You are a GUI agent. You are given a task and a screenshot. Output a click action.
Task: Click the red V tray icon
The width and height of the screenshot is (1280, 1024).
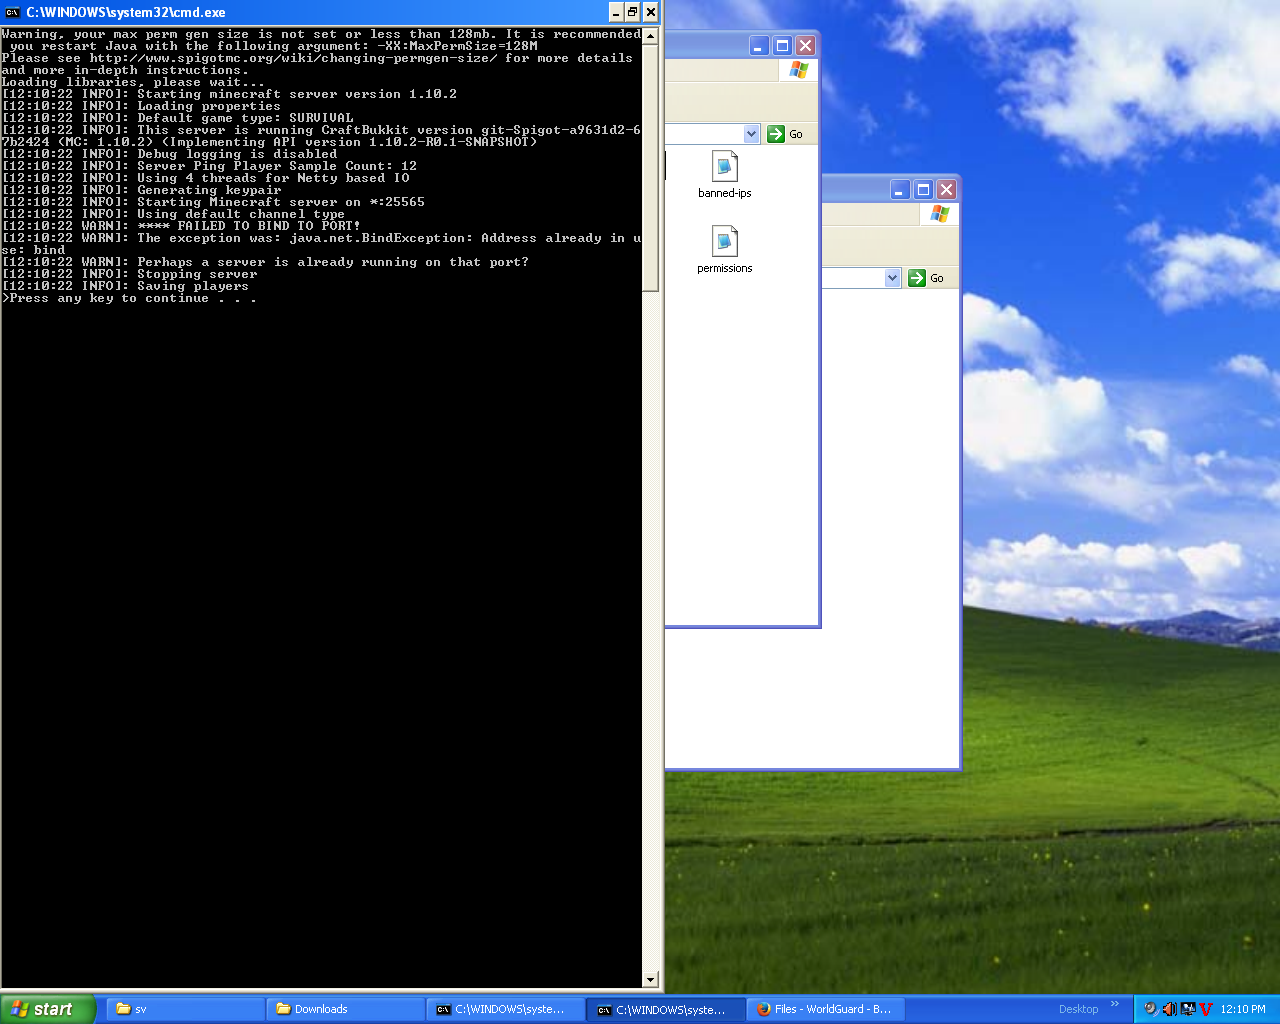point(1206,1009)
